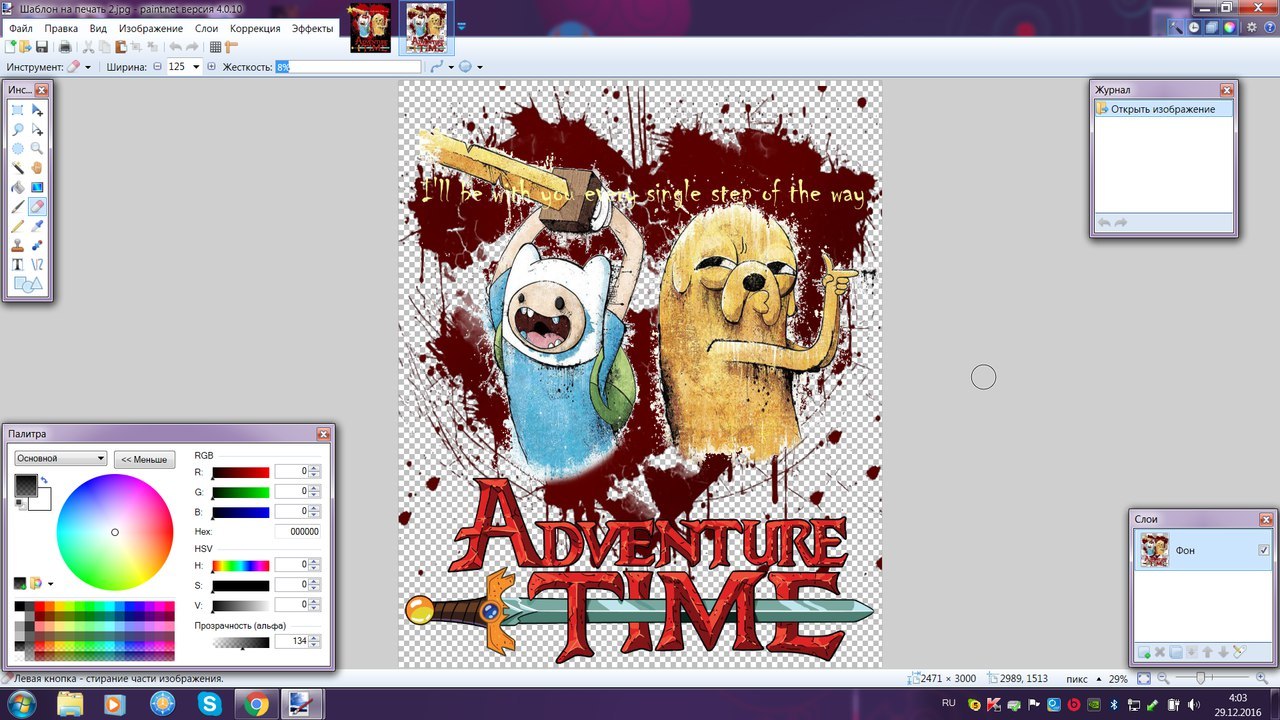Image resolution: width=1280 pixels, height=720 pixels.
Task: Select the Move Selection tool
Action: 37,130
